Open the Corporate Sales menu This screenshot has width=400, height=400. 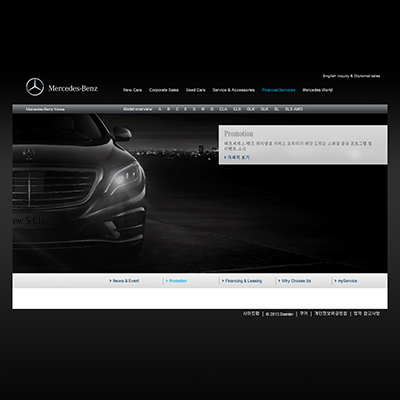click(x=164, y=90)
